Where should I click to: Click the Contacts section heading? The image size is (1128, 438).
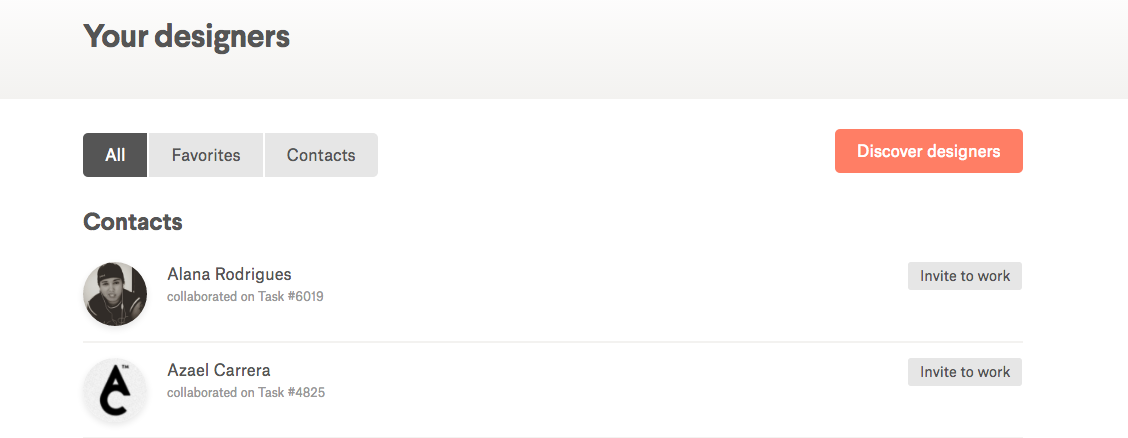[x=132, y=222]
